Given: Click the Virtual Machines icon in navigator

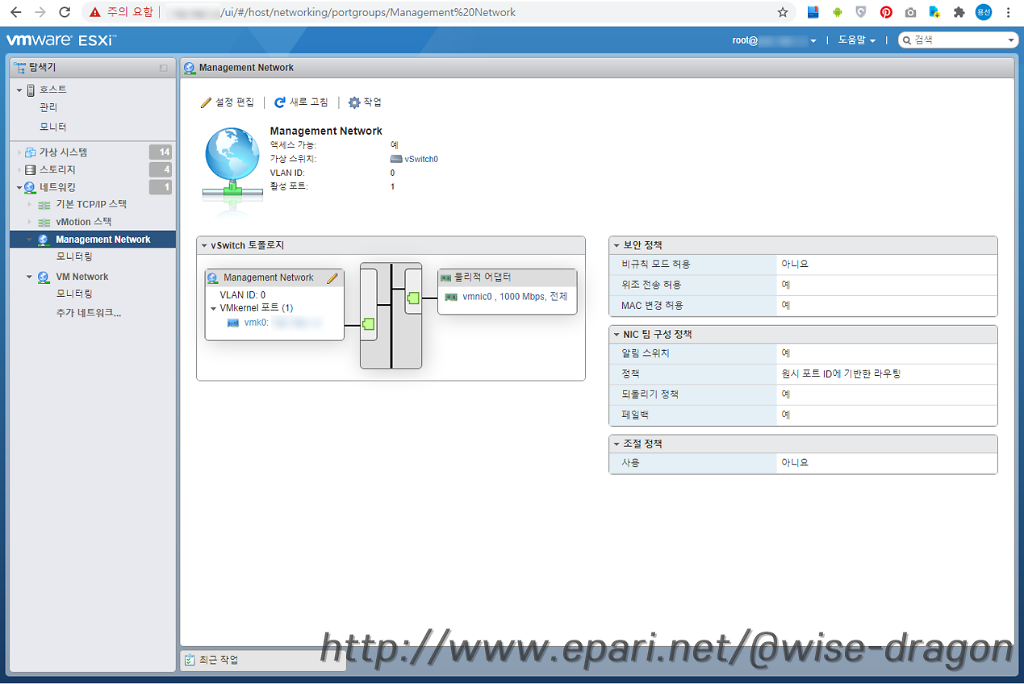Looking at the screenshot, I should (30, 152).
